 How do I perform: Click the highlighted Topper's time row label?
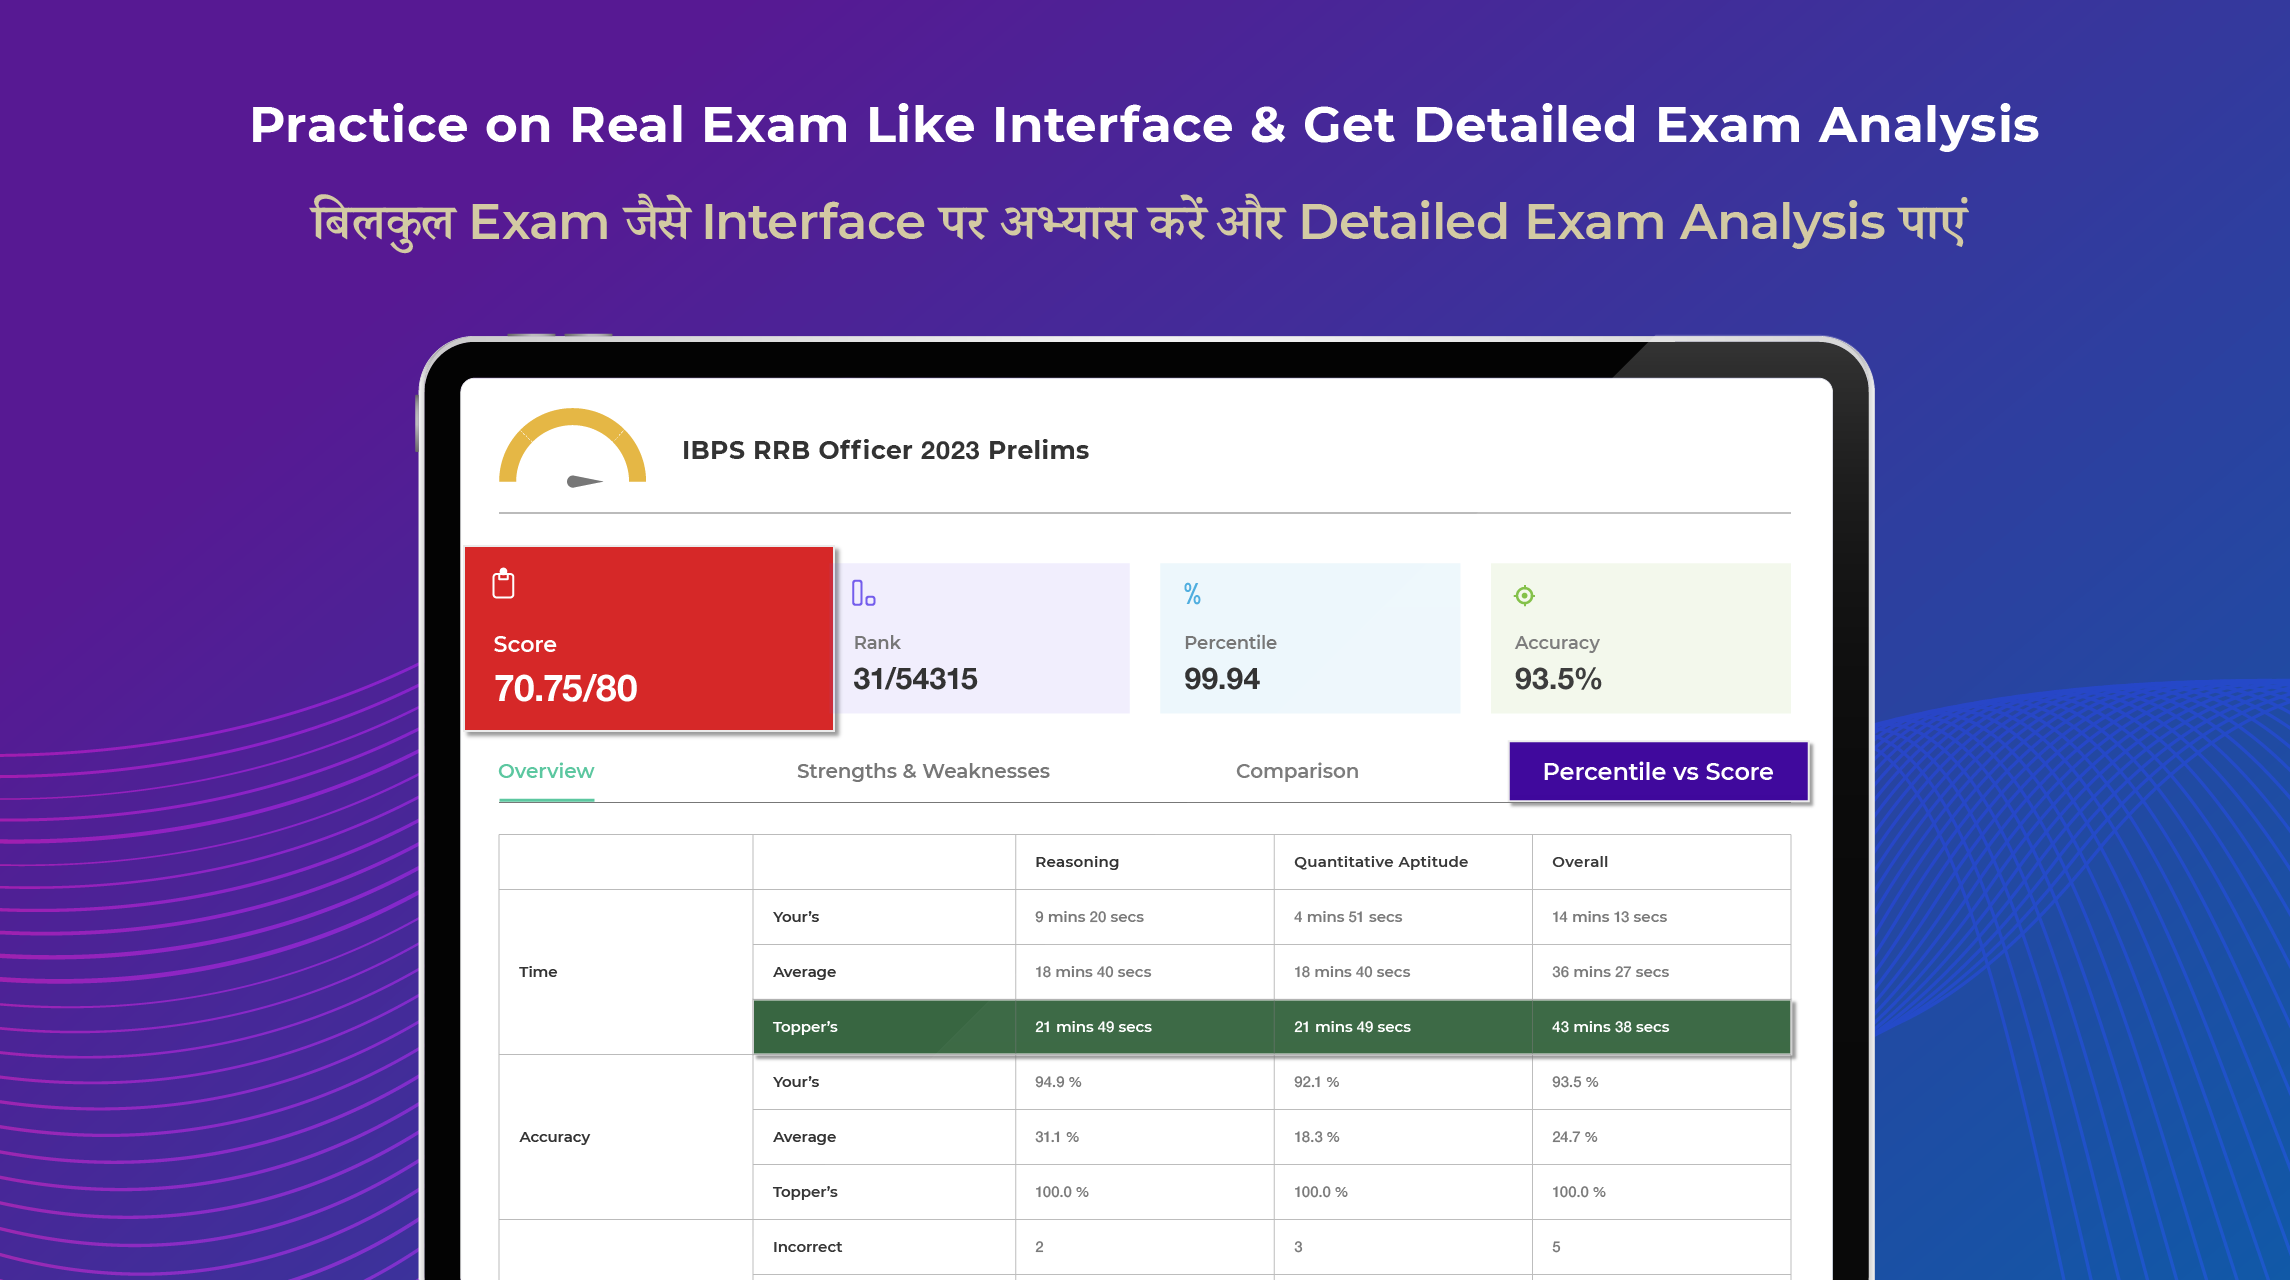click(x=805, y=1027)
